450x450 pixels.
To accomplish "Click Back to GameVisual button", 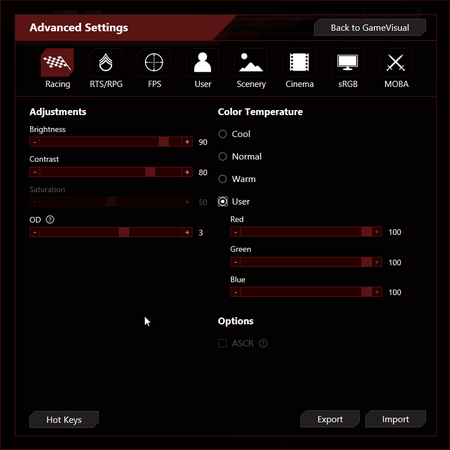I will click(370, 28).
